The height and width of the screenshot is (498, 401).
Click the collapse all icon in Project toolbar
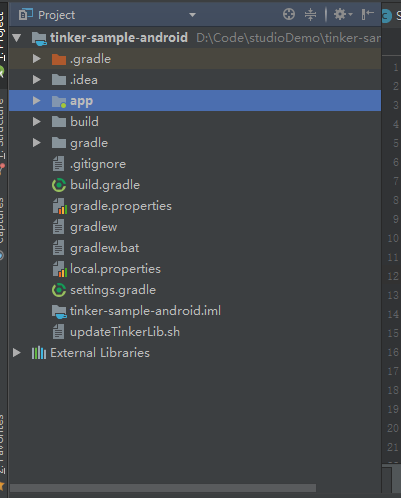[x=310, y=15]
